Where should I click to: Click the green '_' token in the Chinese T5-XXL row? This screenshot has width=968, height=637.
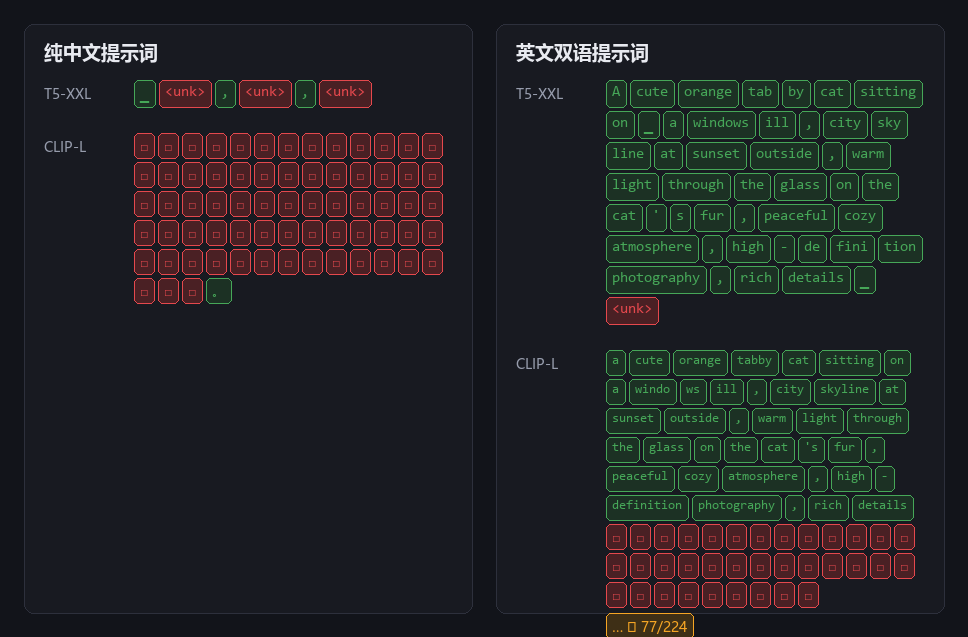coord(144,94)
